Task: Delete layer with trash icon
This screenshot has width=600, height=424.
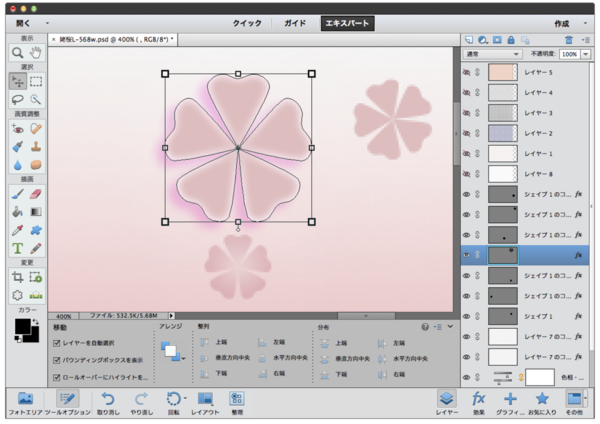Action: (x=569, y=40)
